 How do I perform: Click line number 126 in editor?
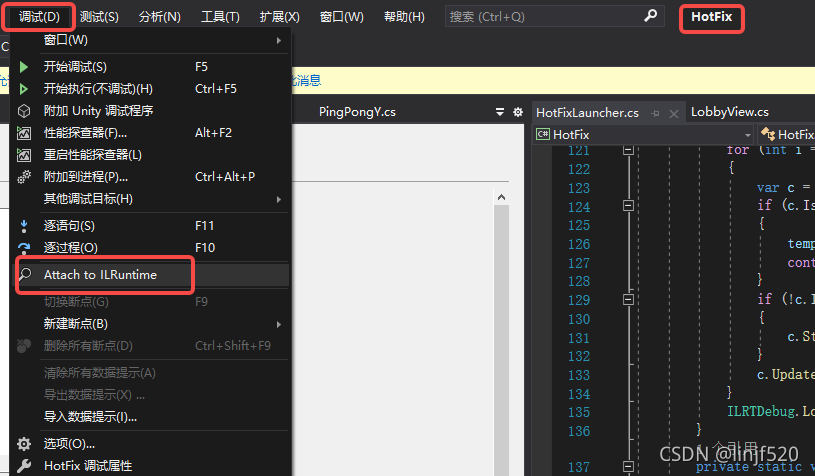(579, 244)
